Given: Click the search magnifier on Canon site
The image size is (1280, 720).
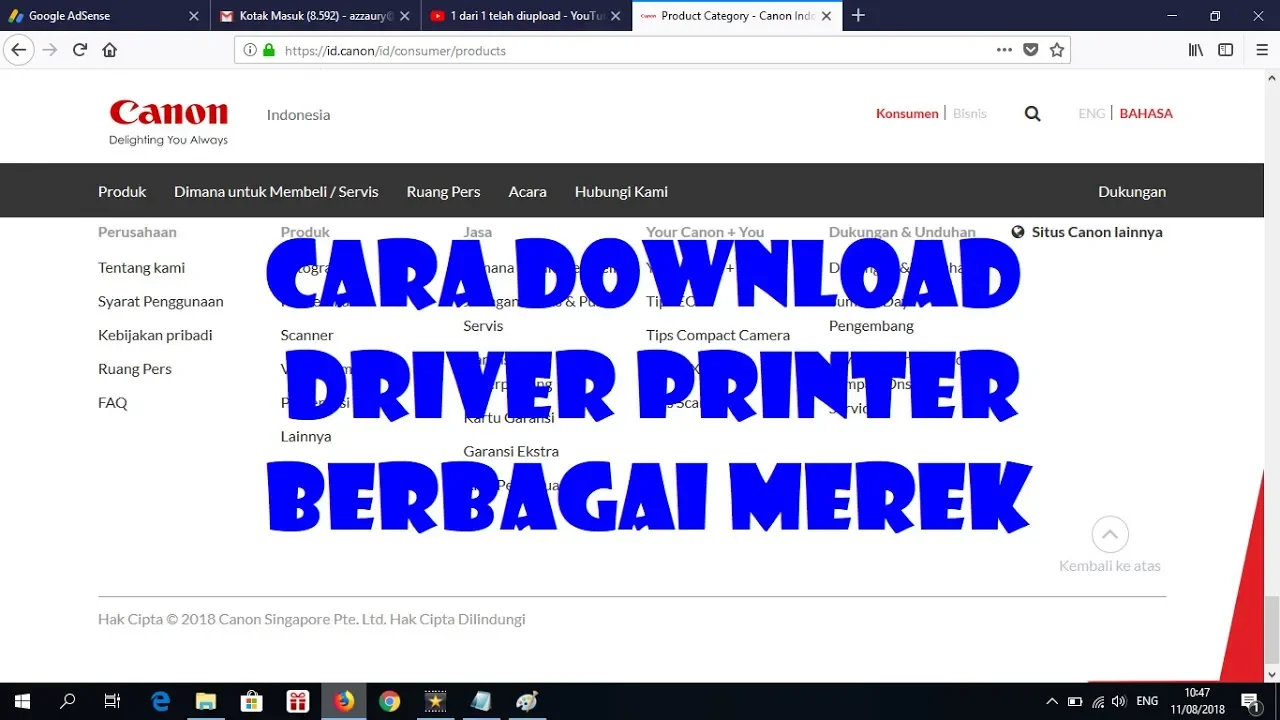Looking at the screenshot, I should tap(1033, 114).
